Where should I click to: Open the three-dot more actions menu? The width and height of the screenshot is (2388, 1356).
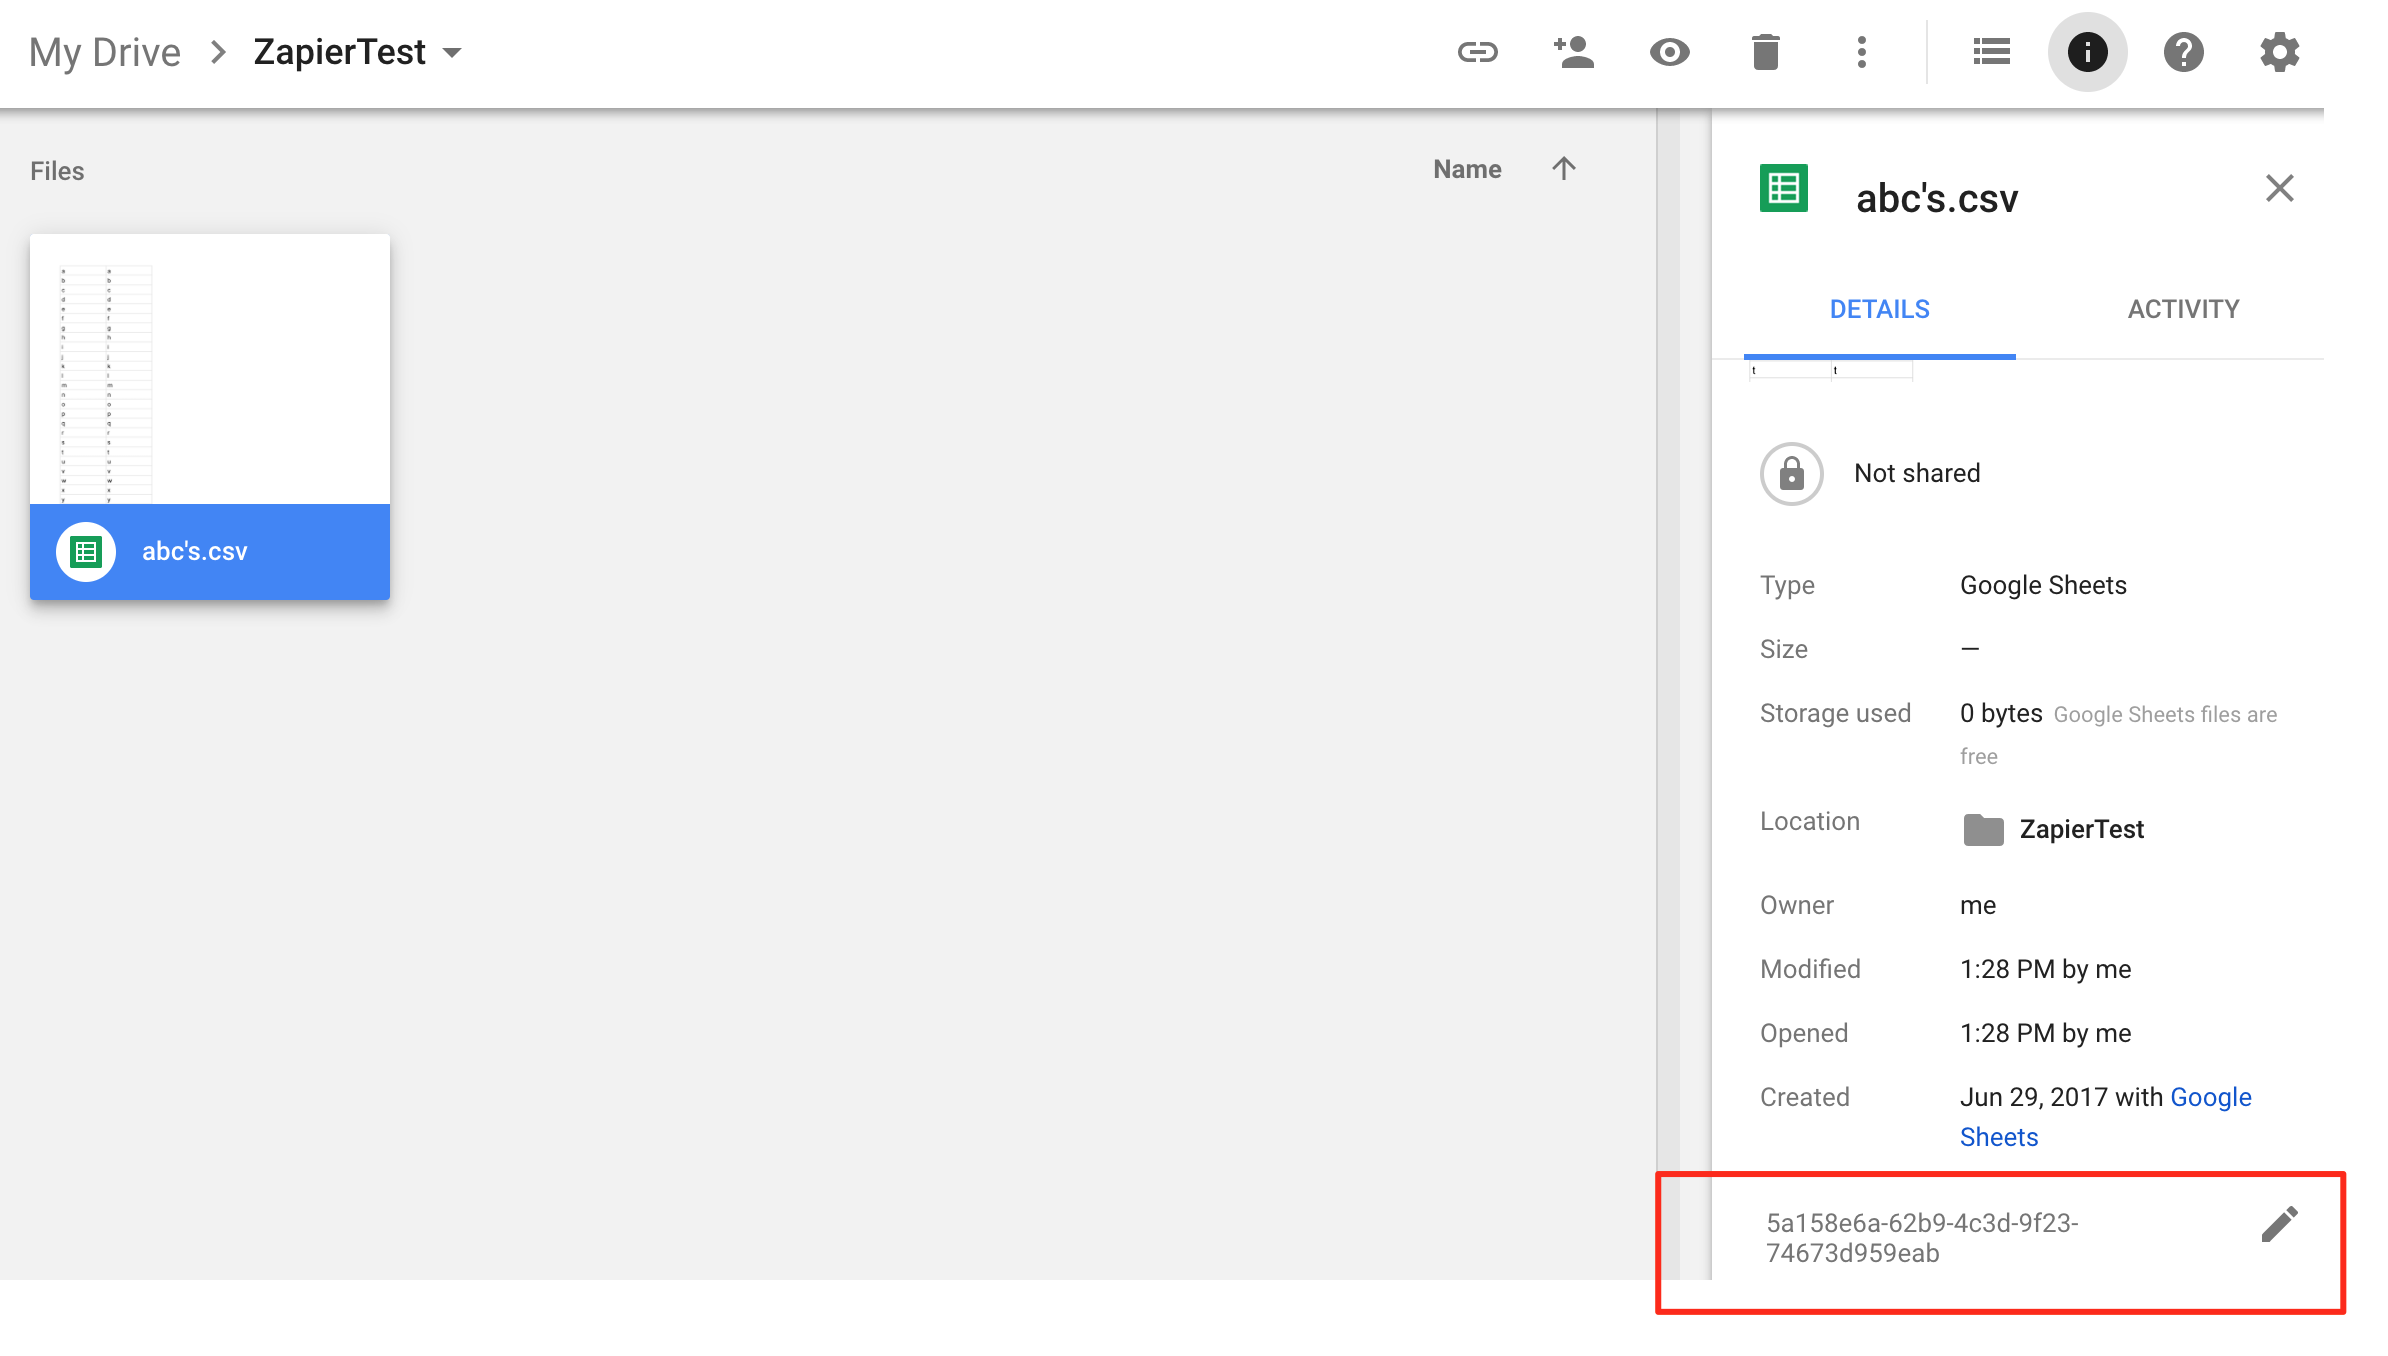click(x=1861, y=52)
